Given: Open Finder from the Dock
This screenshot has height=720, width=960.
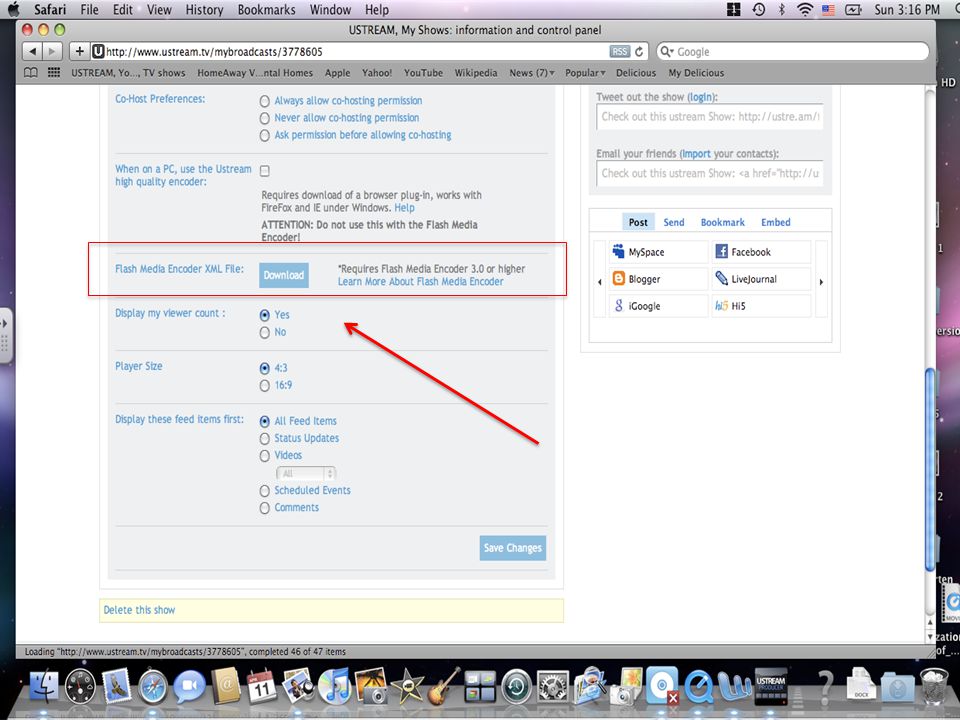Looking at the screenshot, I should click(43, 686).
